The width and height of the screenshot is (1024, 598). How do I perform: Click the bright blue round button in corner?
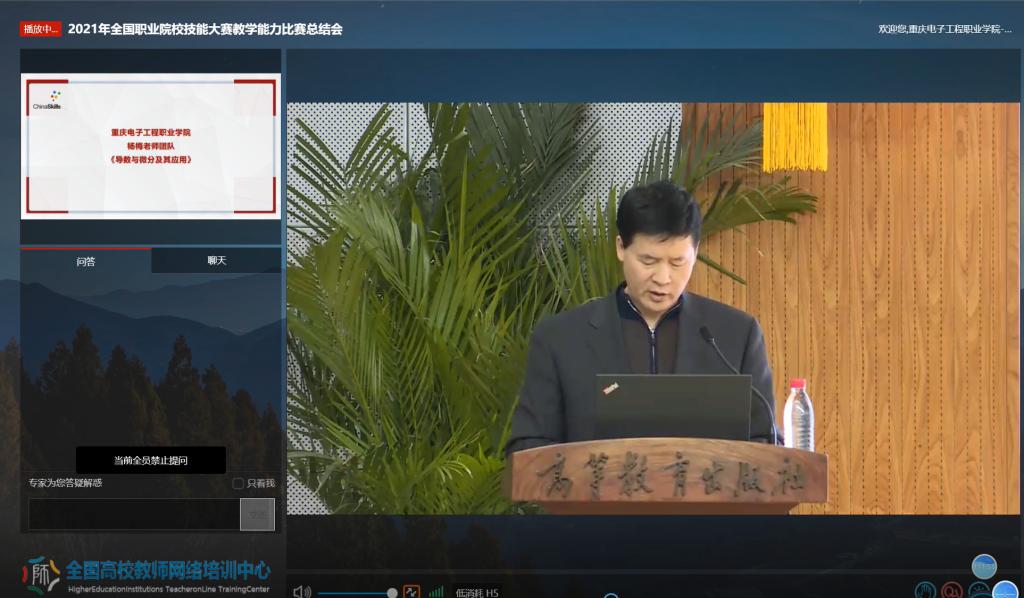click(1004, 591)
